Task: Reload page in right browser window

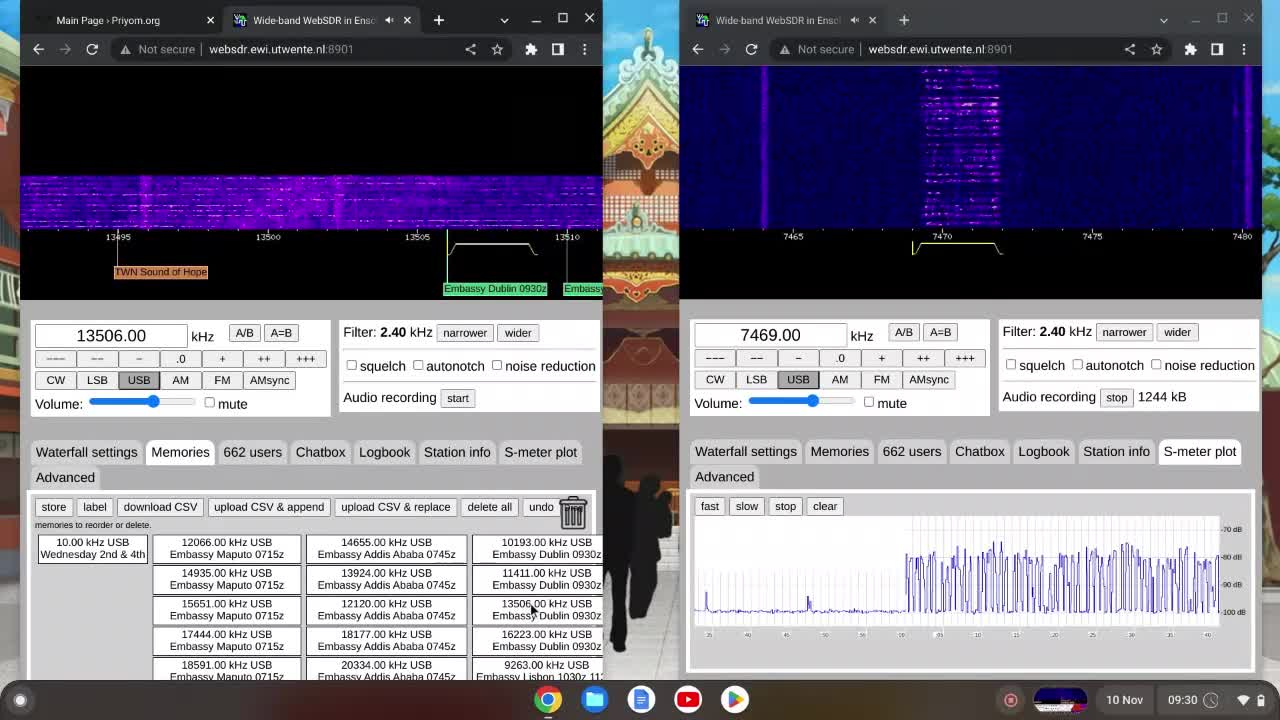Action: coord(751,49)
